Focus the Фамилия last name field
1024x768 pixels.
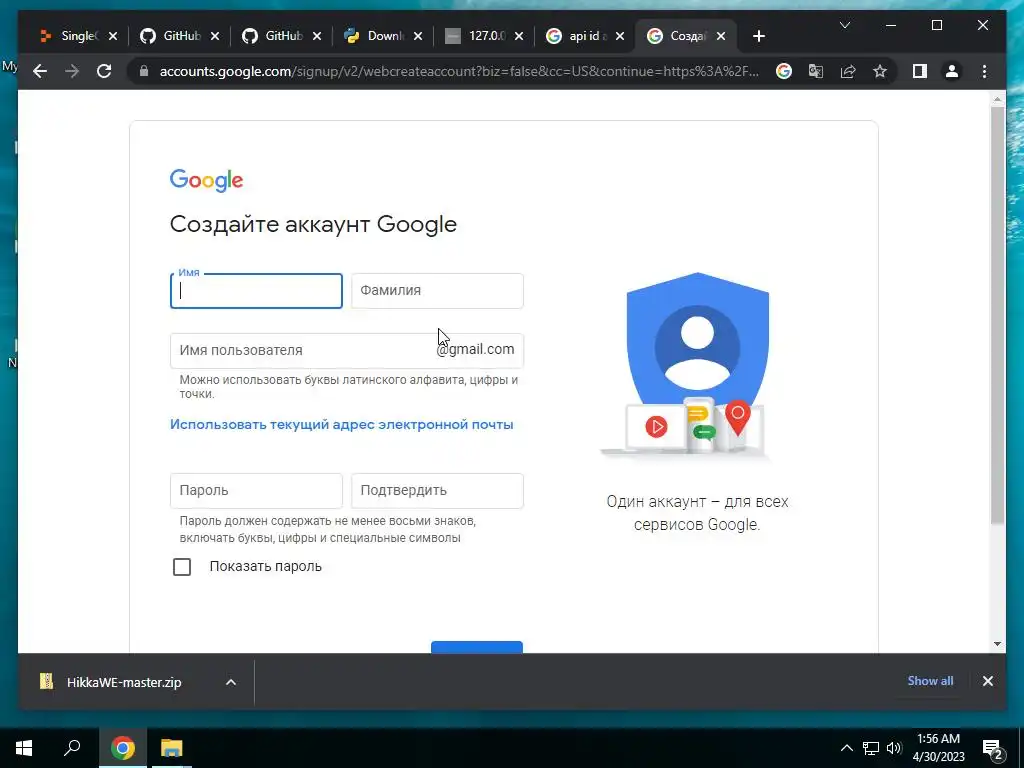click(x=437, y=291)
